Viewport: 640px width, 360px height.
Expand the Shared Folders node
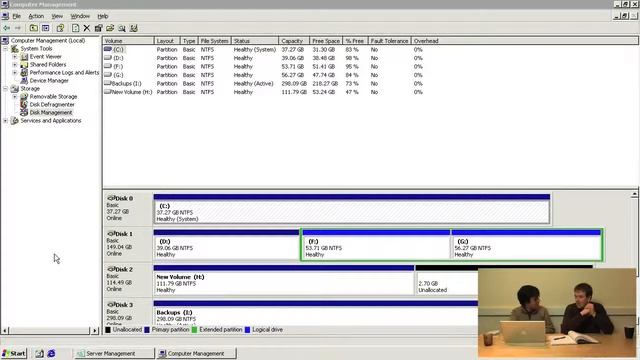pyautogui.click(x=15, y=64)
